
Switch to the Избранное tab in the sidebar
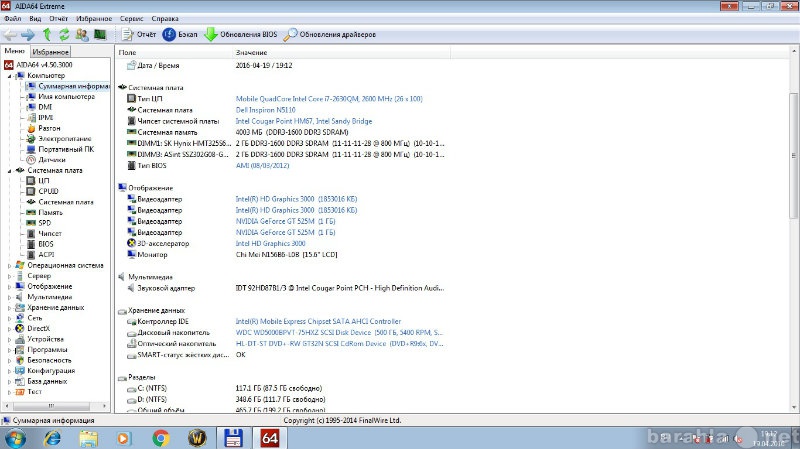50,52
